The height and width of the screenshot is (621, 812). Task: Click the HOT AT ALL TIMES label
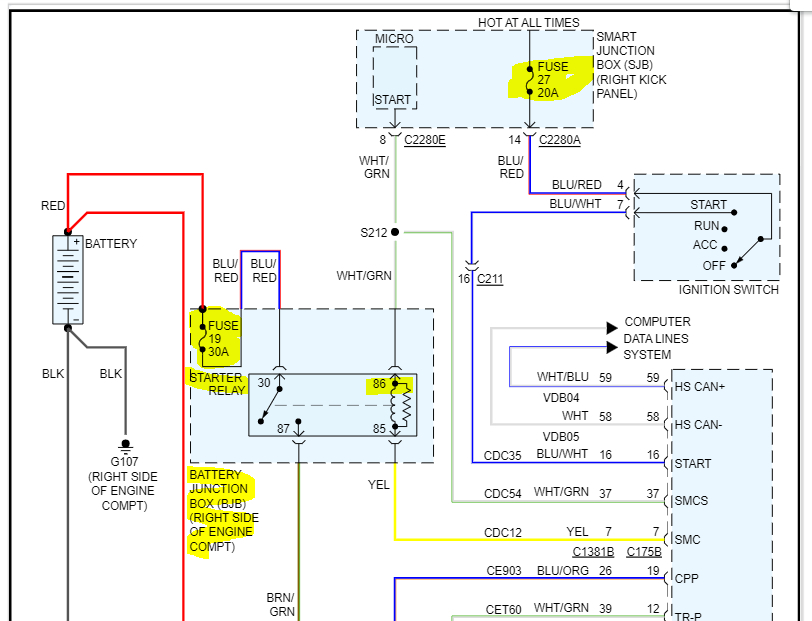[528, 23]
